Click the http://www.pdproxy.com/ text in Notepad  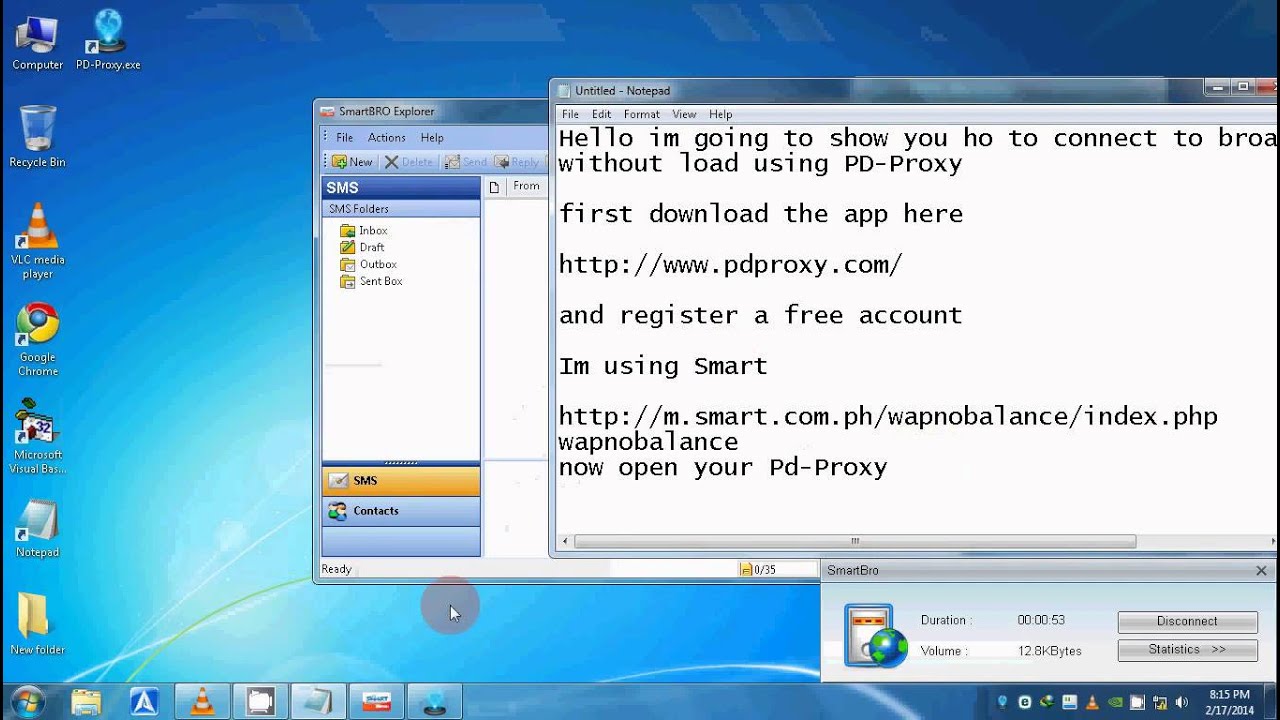(x=730, y=264)
